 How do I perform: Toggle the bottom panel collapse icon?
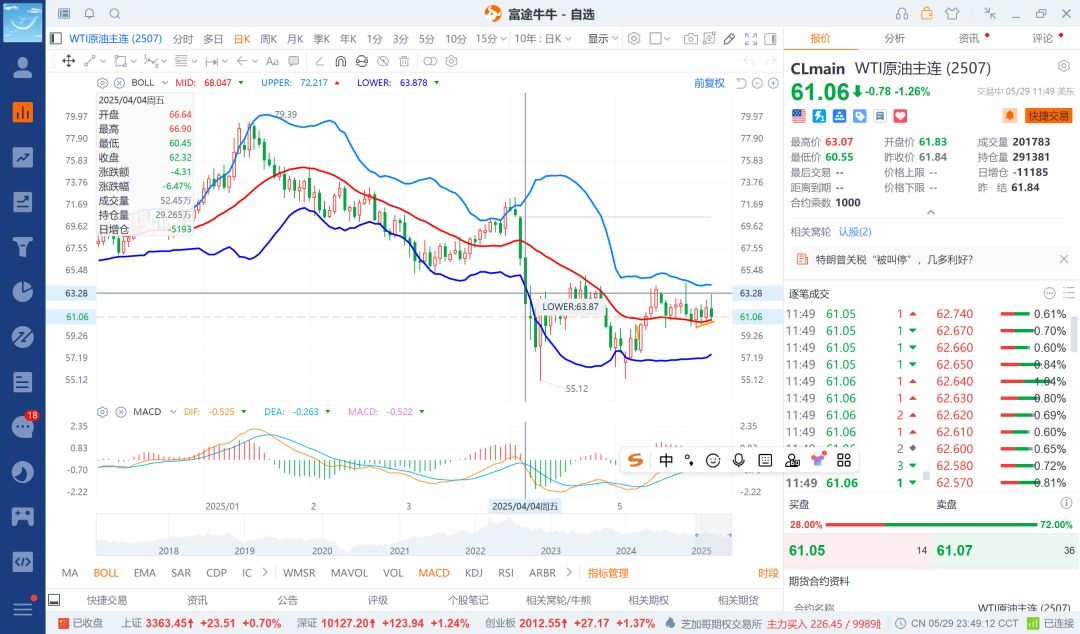(54, 600)
